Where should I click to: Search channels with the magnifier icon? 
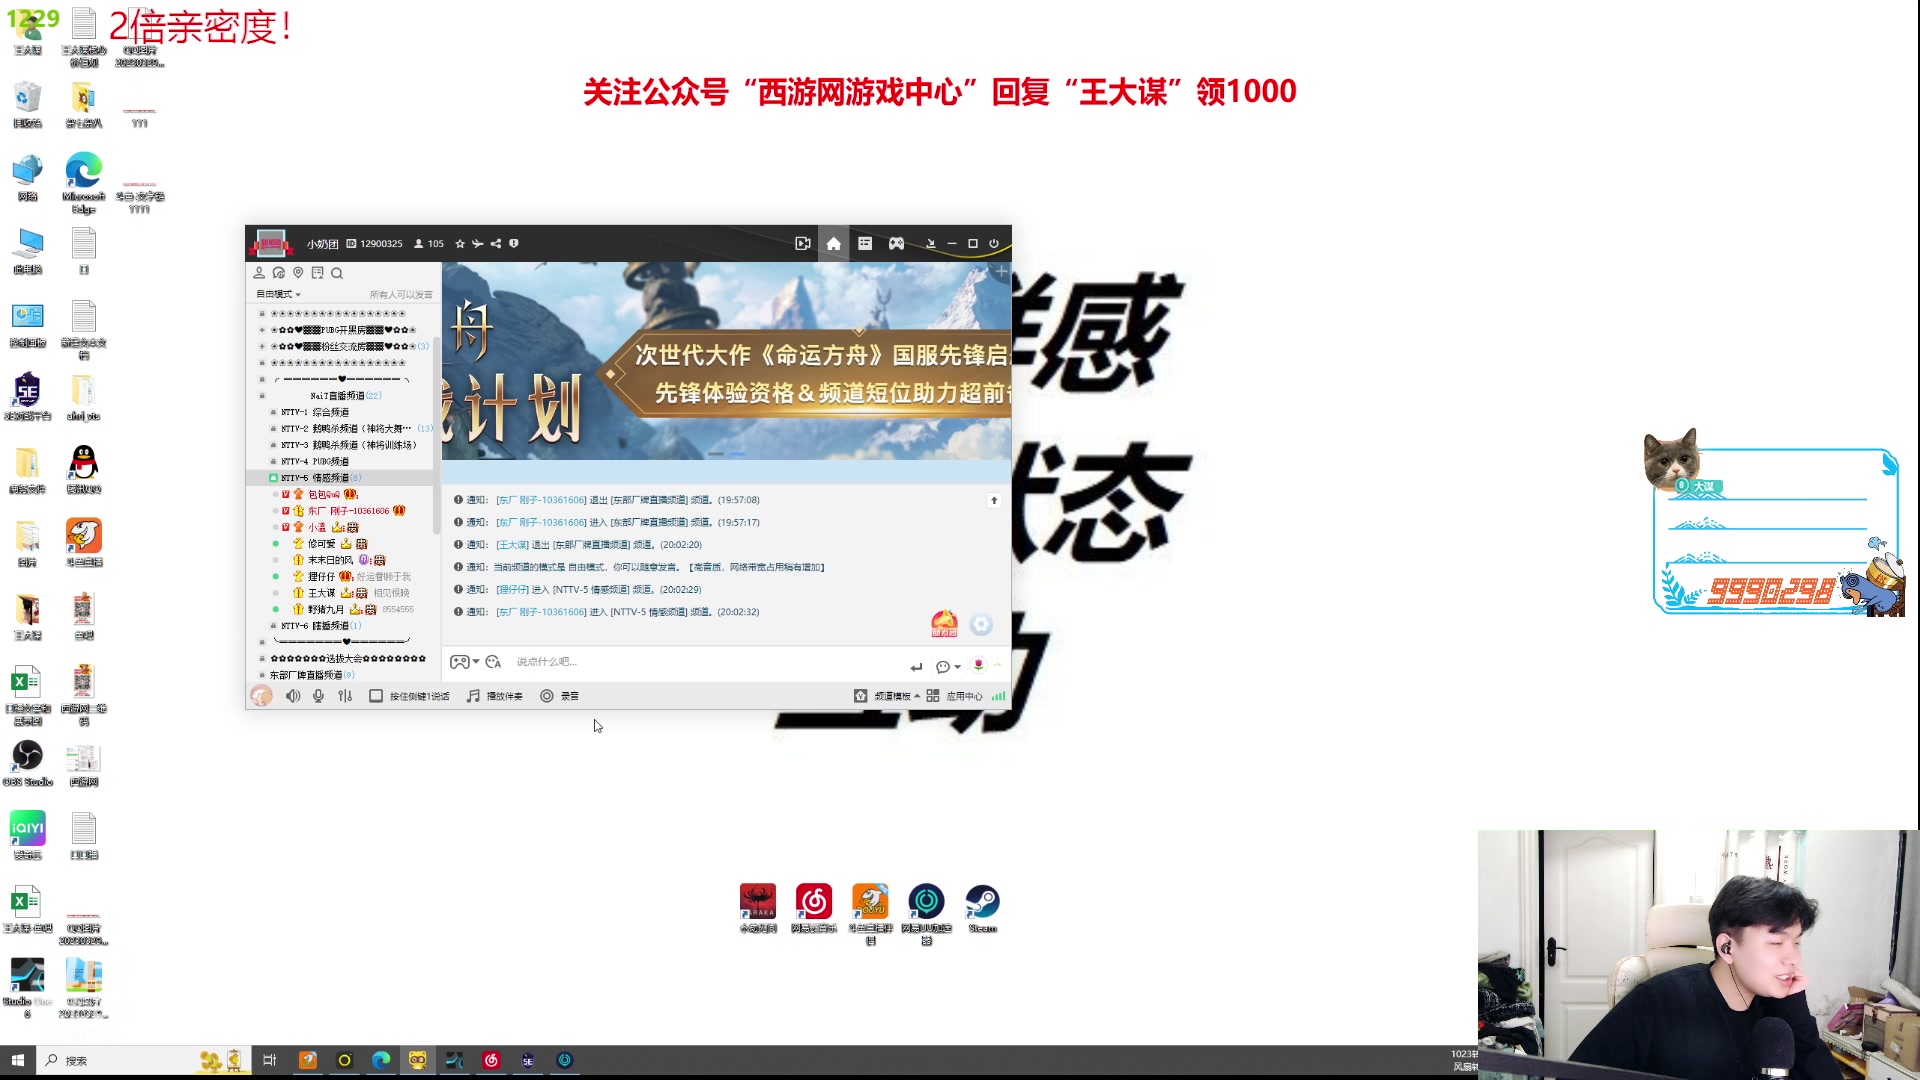pos(337,273)
